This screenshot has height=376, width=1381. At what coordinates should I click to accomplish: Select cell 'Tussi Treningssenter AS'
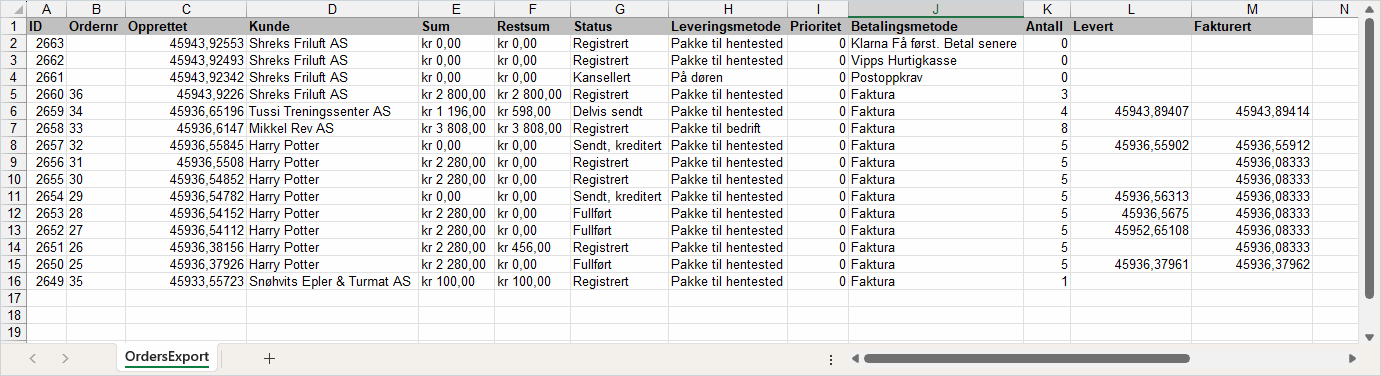[332, 111]
